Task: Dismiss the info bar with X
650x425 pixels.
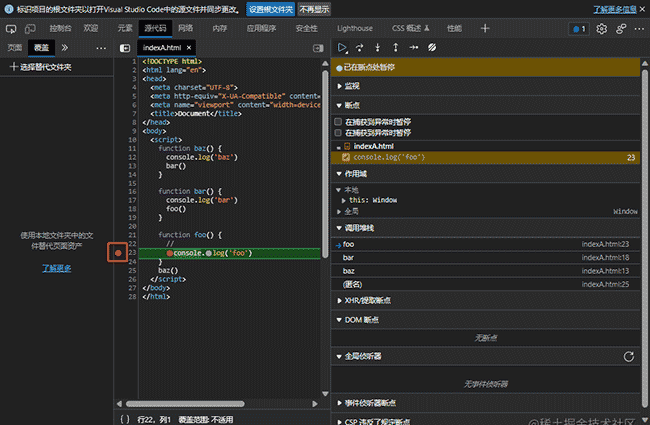Action: point(642,9)
